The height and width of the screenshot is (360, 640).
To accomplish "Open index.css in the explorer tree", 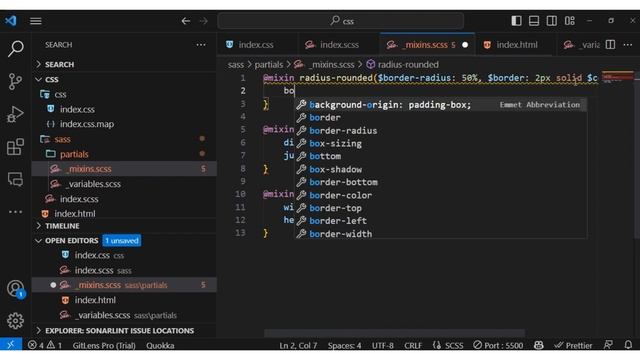I will [124, 109].
